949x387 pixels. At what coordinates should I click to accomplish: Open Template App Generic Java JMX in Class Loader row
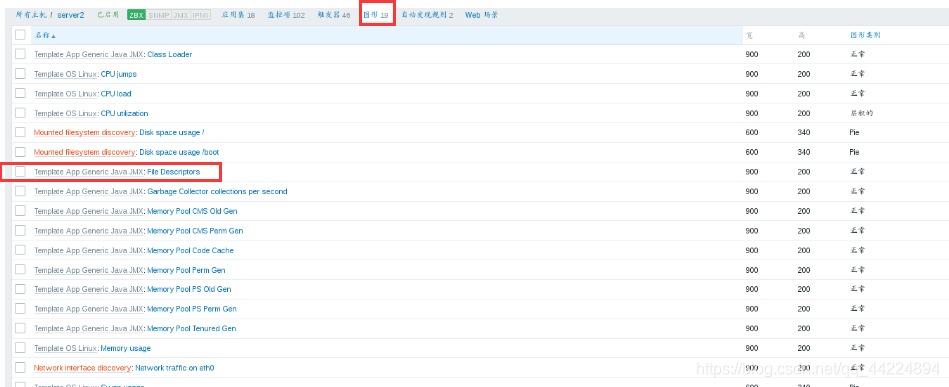[89, 55]
